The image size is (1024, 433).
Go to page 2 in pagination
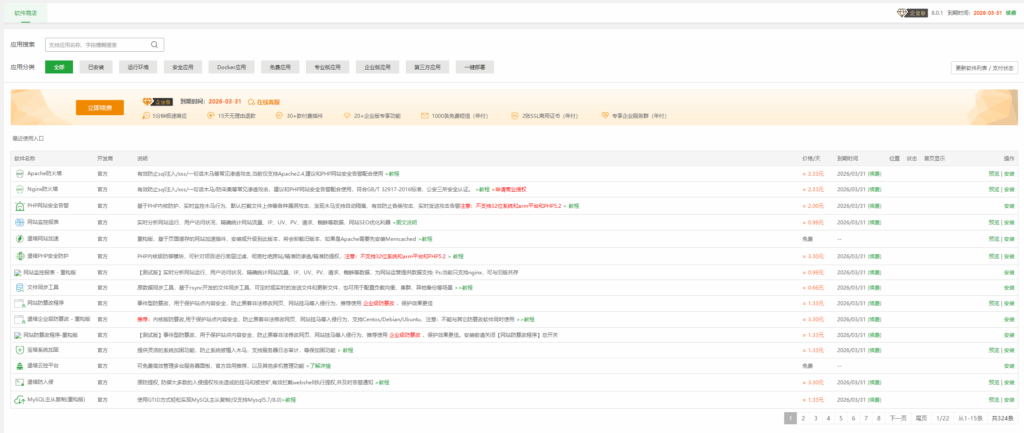[804, 418]
